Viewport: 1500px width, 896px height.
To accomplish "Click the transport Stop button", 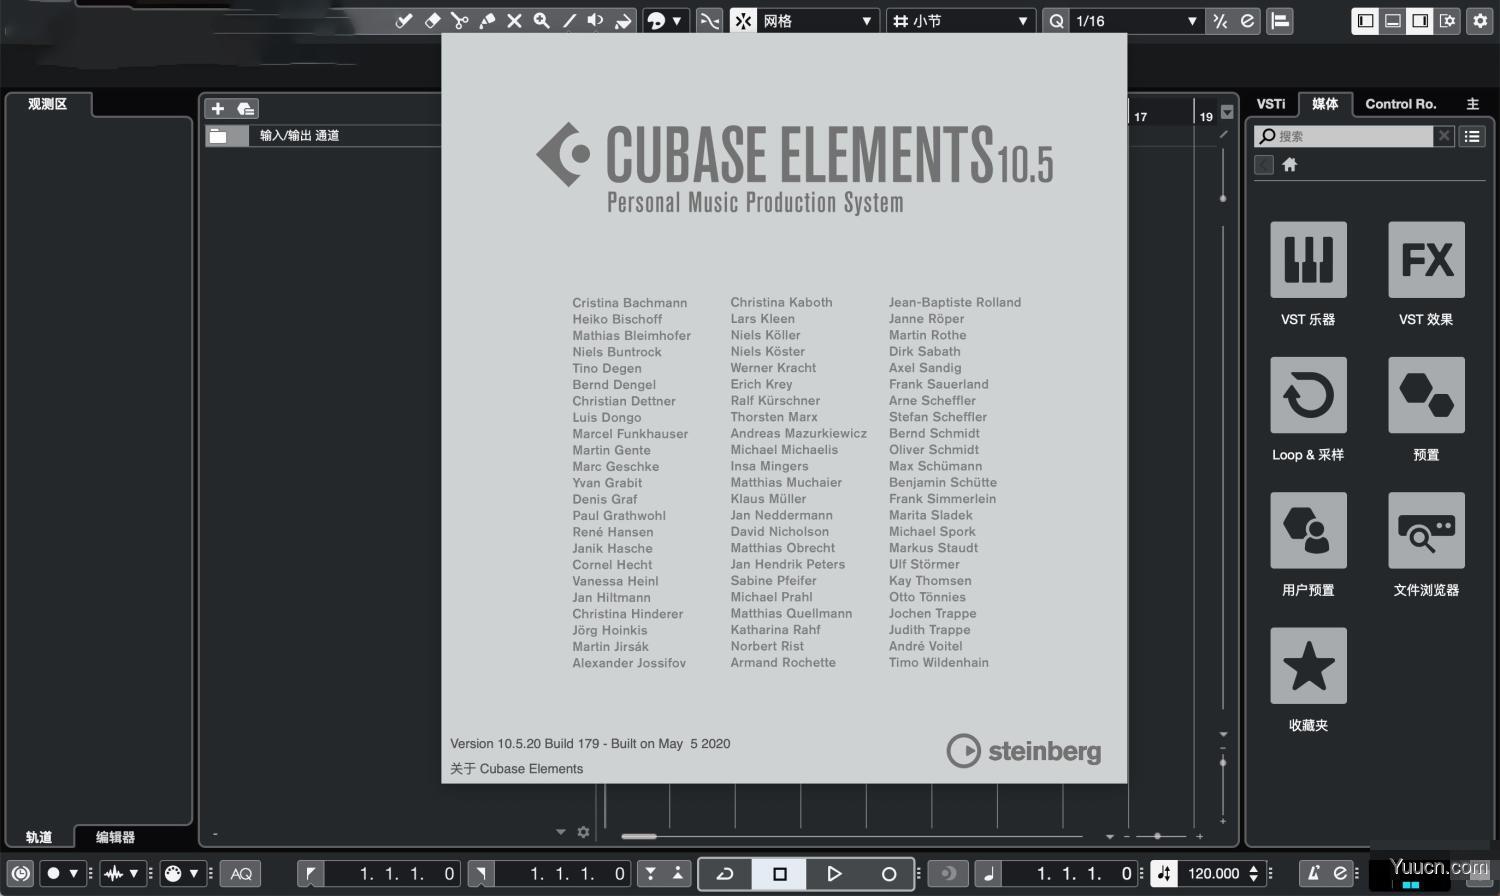I will tap(780, 873).
